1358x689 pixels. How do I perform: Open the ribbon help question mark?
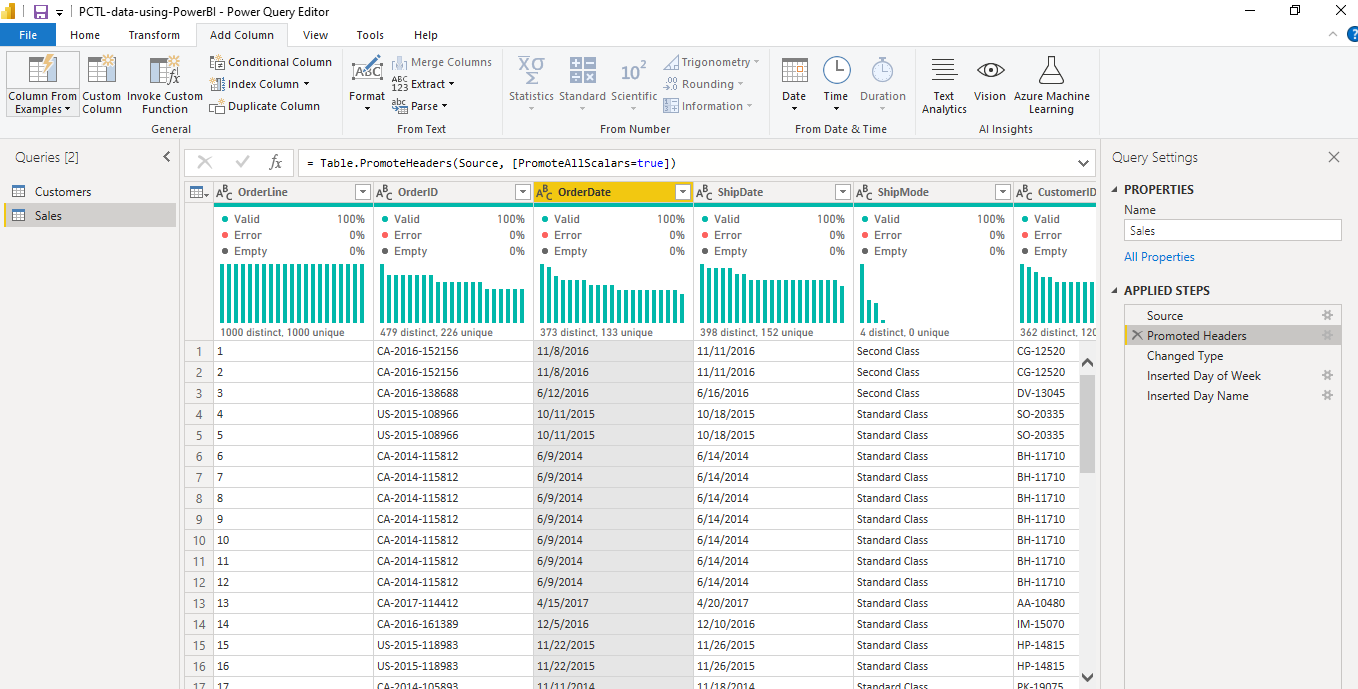pyautogui.click(x=1351, y=35)
